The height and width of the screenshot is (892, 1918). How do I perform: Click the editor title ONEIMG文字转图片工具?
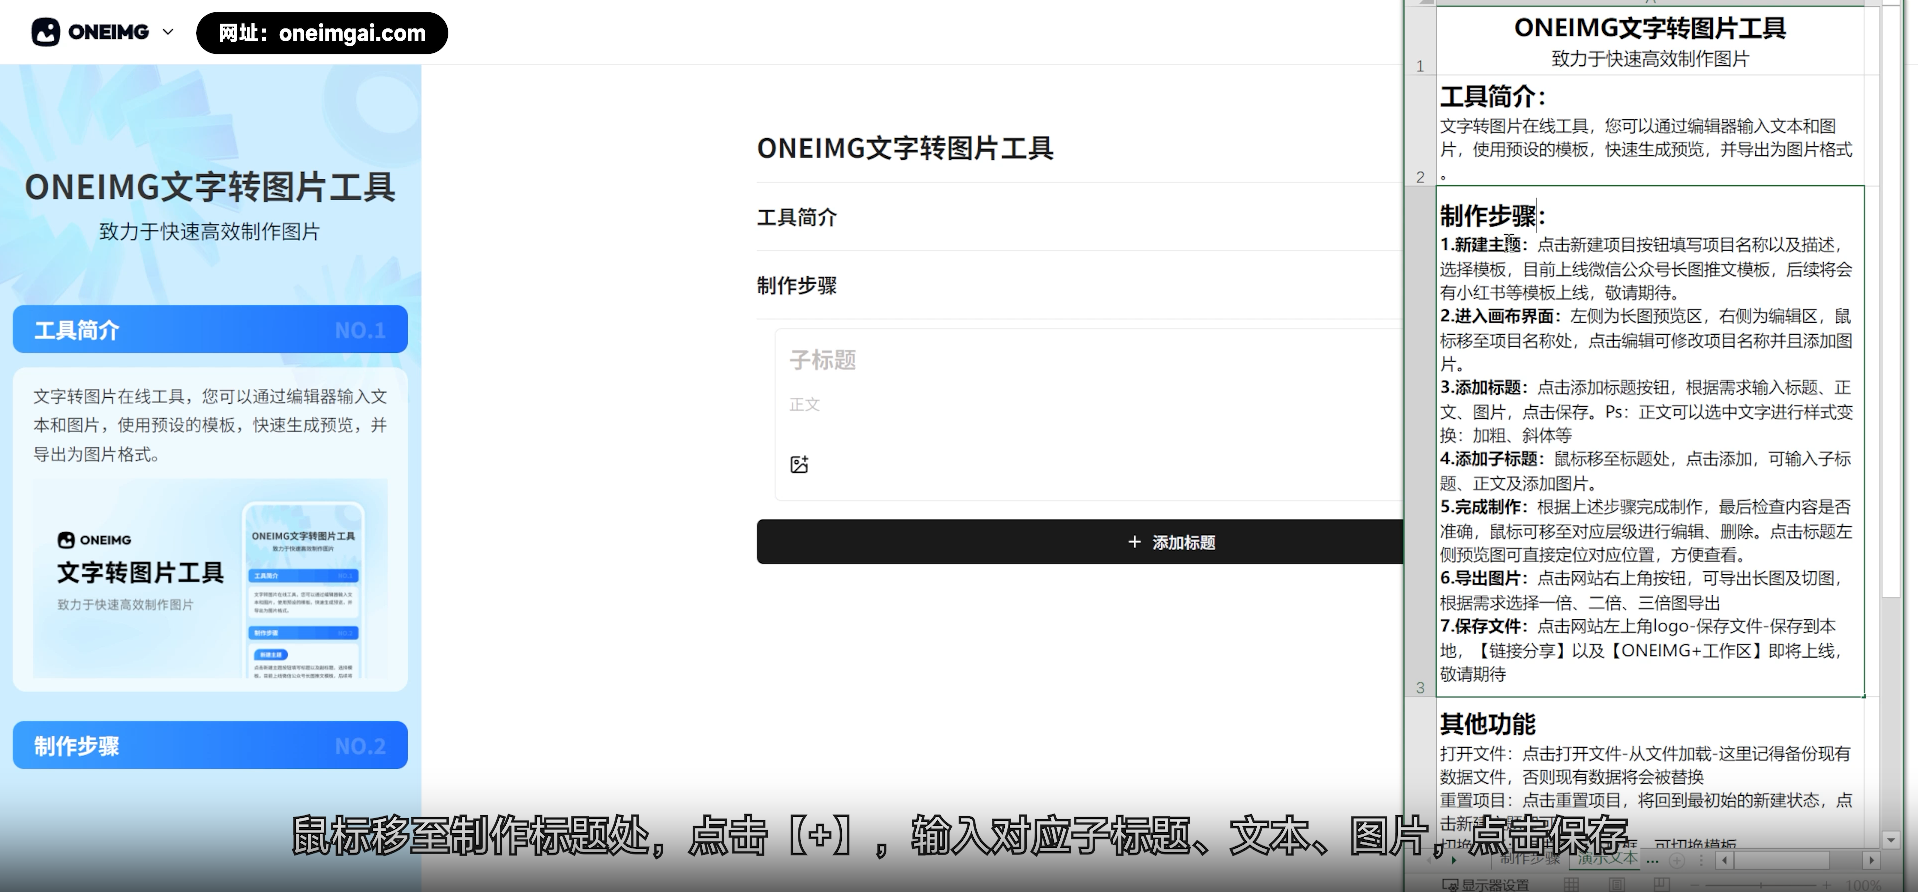tap(905, 148)
